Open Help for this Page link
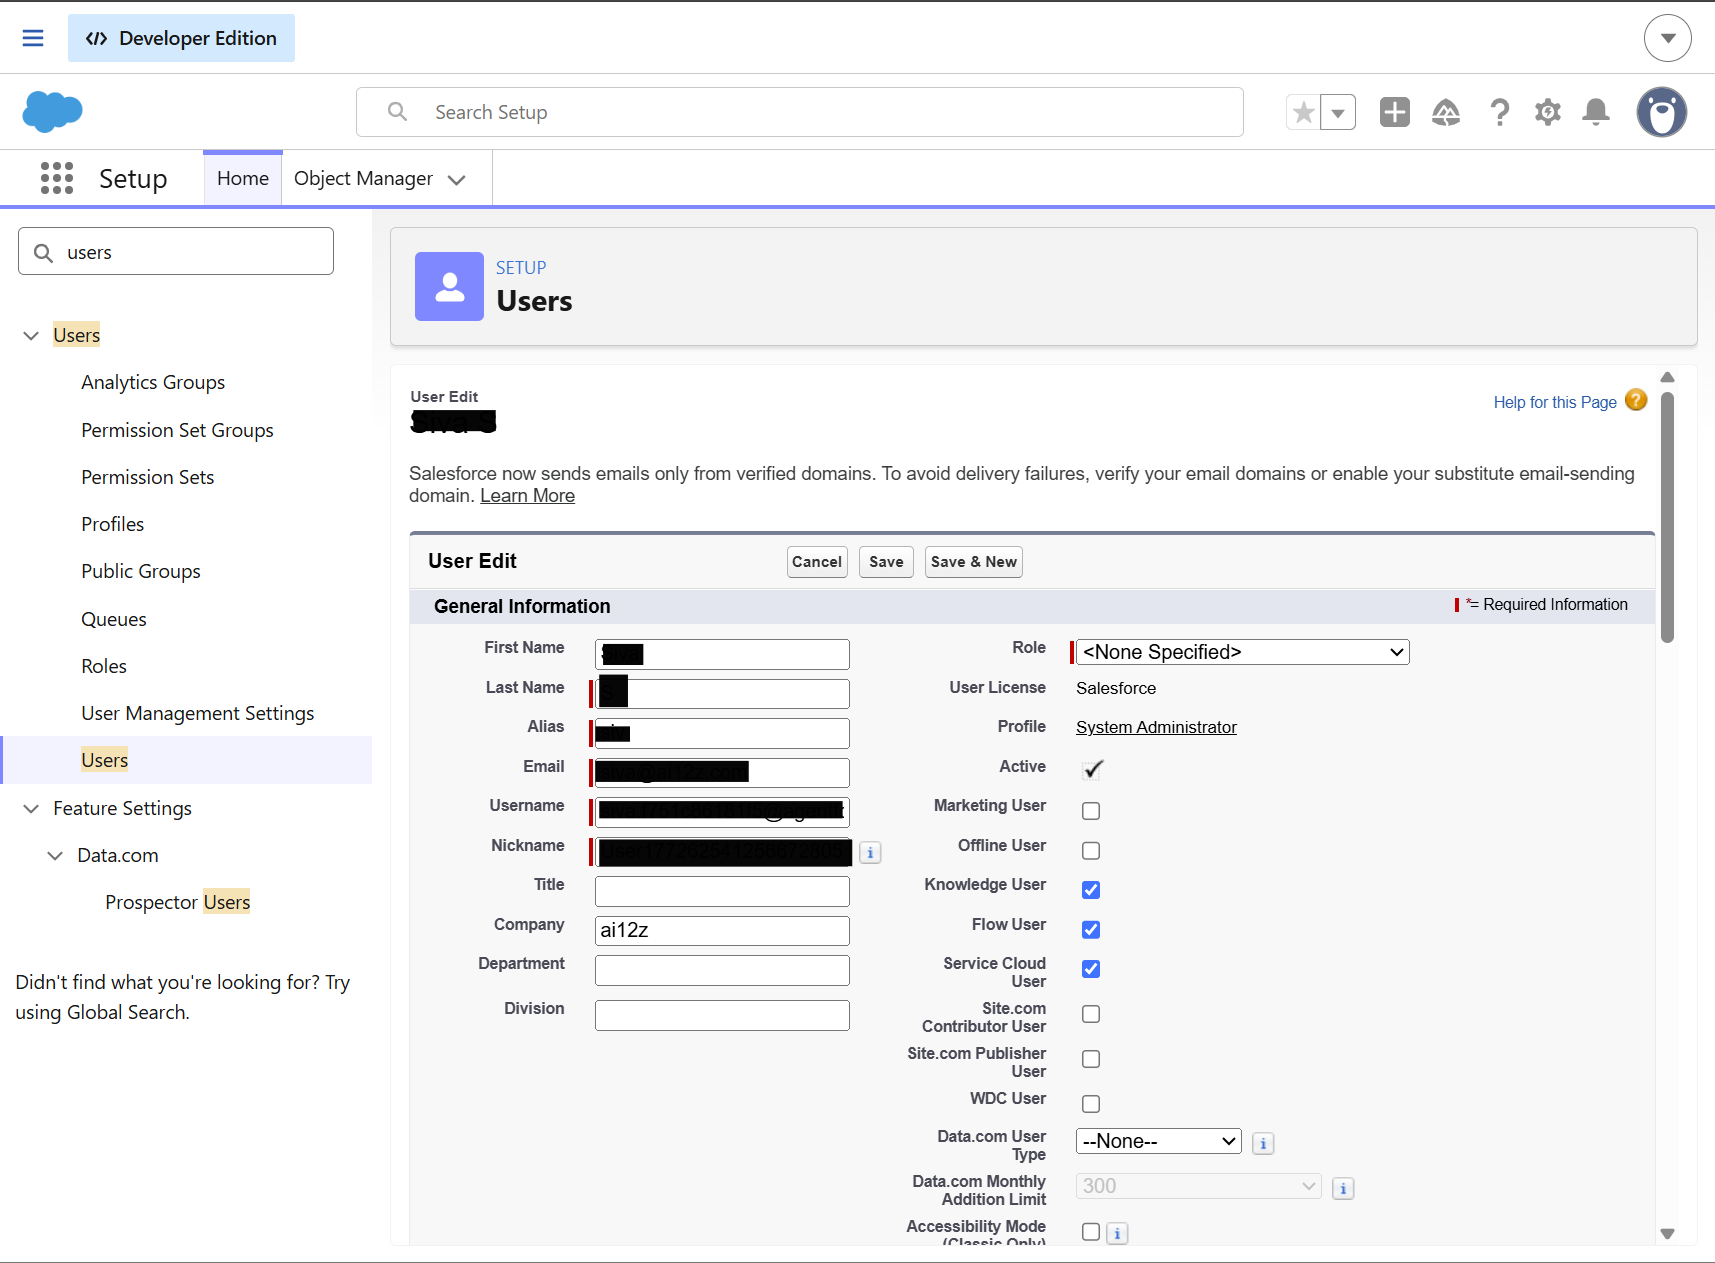 pos(1555,402)
